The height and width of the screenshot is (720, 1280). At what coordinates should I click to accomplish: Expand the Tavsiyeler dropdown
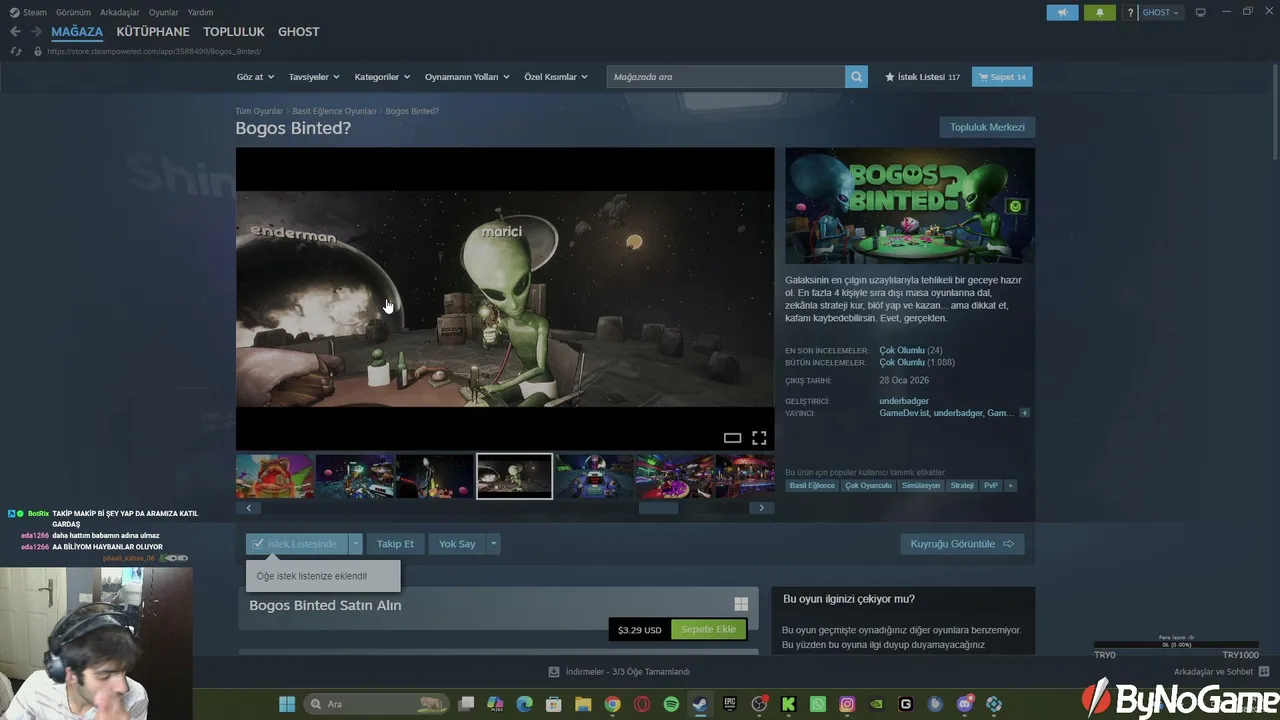(314, 77)
